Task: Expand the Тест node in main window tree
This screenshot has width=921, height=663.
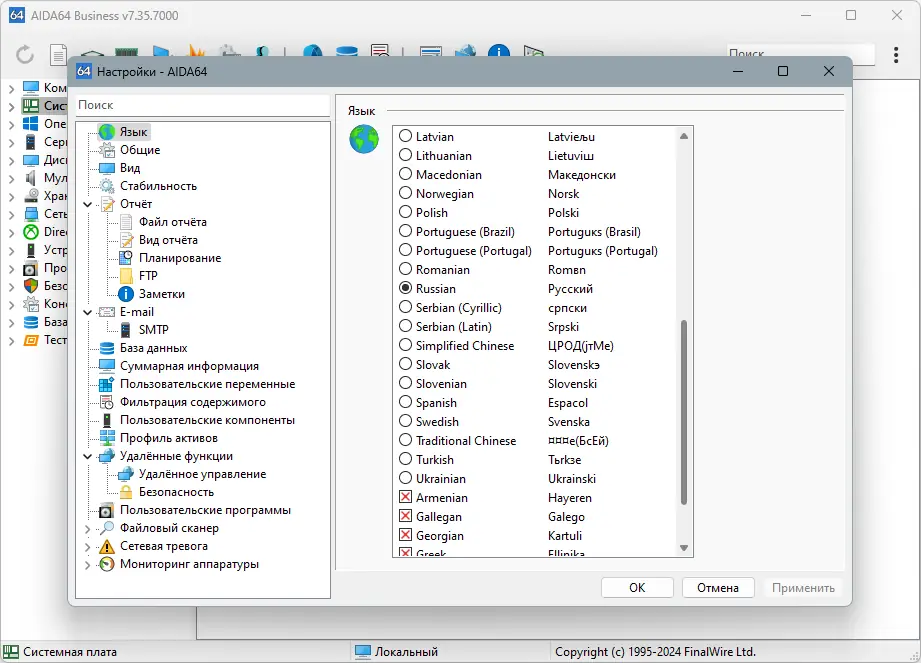Action: tap(11, 341)
